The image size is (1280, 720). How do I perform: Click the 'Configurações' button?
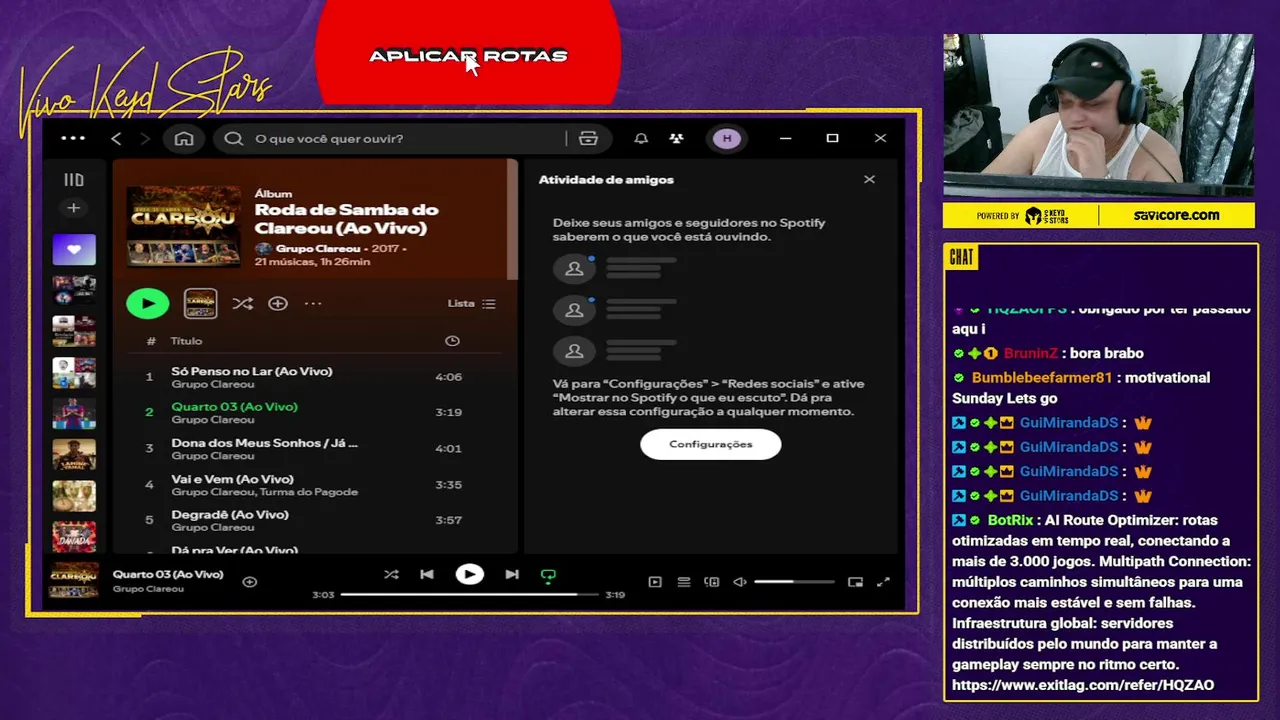[x=711, y=444]
